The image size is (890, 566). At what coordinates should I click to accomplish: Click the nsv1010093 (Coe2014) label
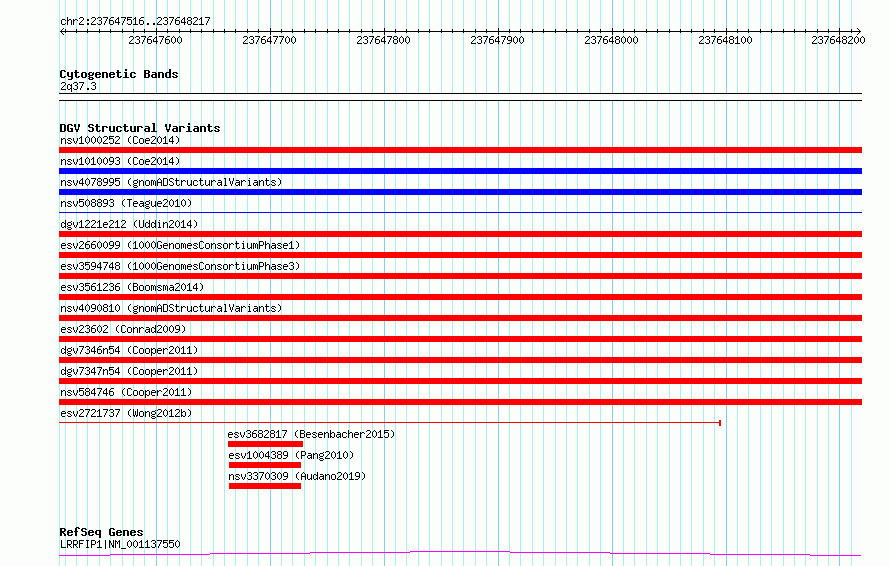tap(120, 161)
